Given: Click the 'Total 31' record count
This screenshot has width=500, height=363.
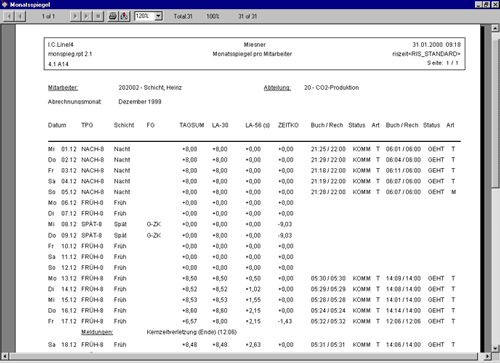Looking at the screenshot, I should click(183, 16).
